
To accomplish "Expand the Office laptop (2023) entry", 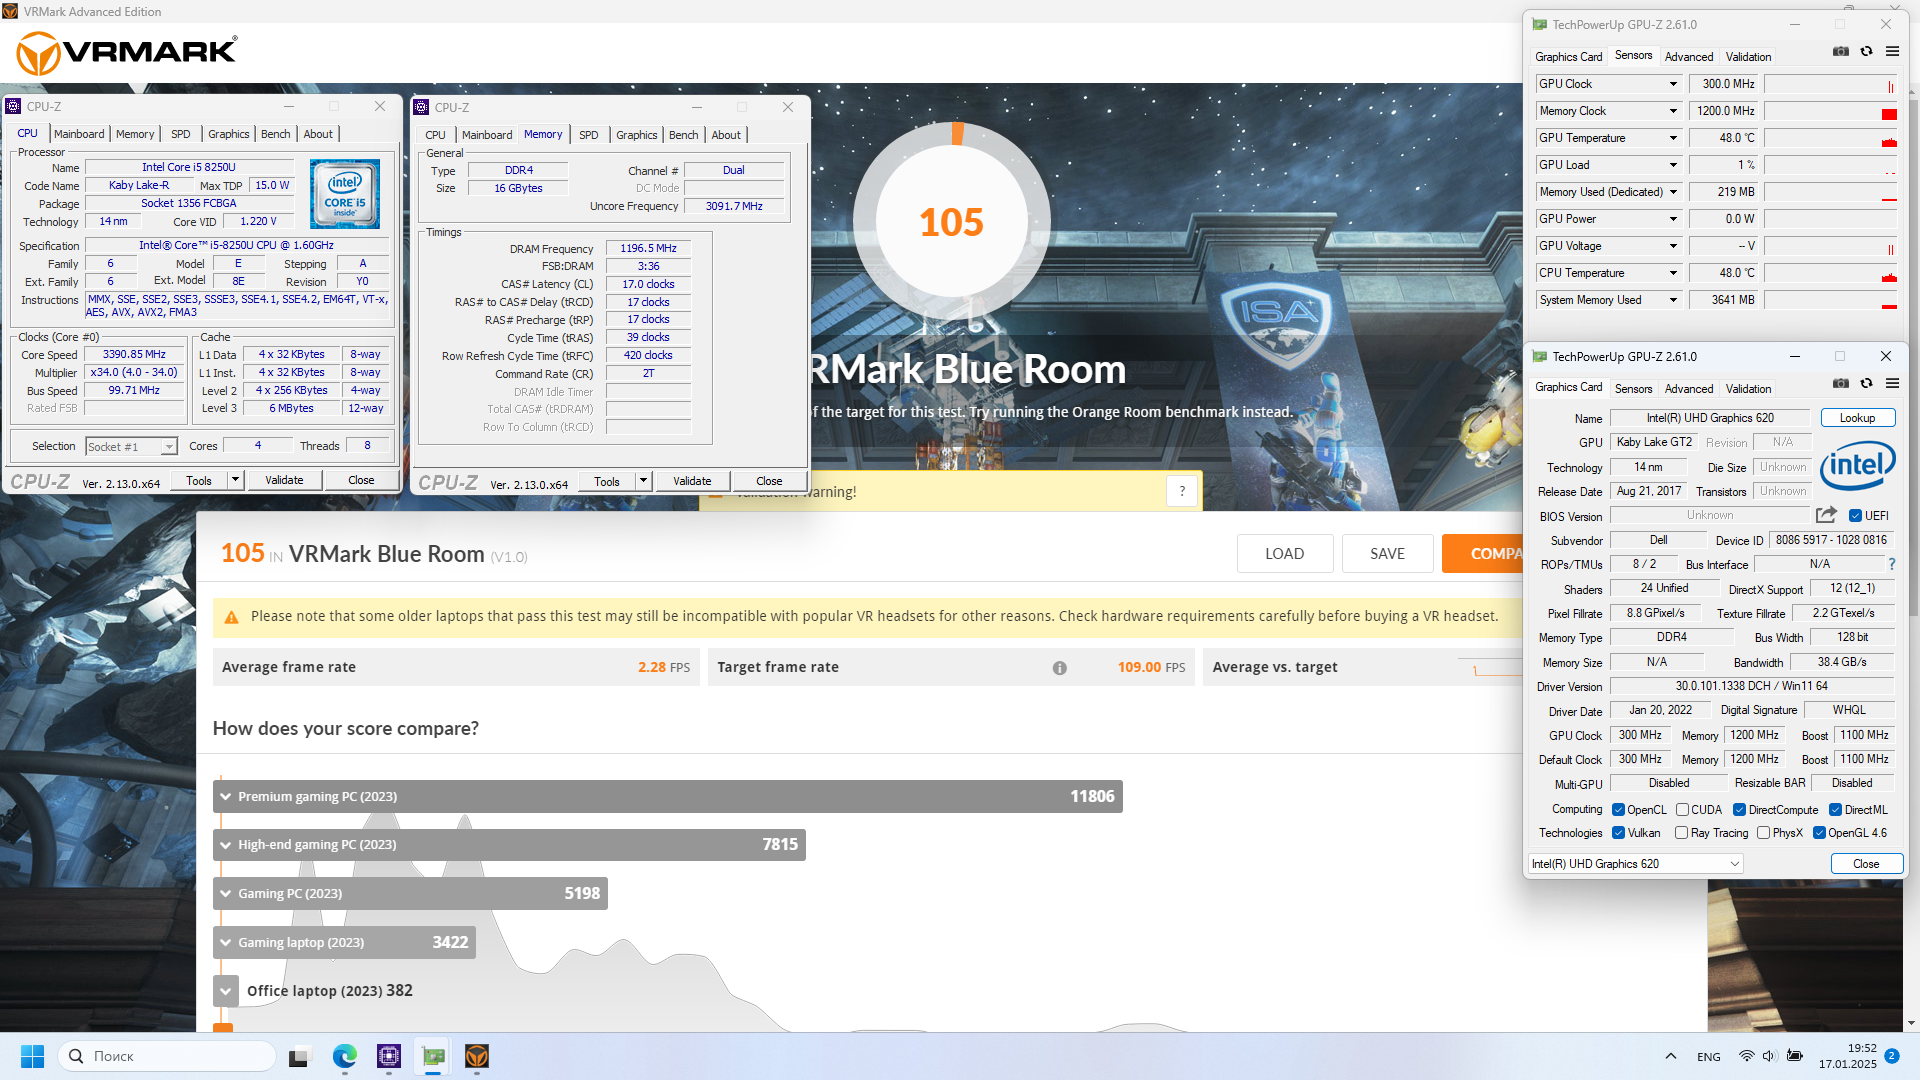I will point(226,991).
